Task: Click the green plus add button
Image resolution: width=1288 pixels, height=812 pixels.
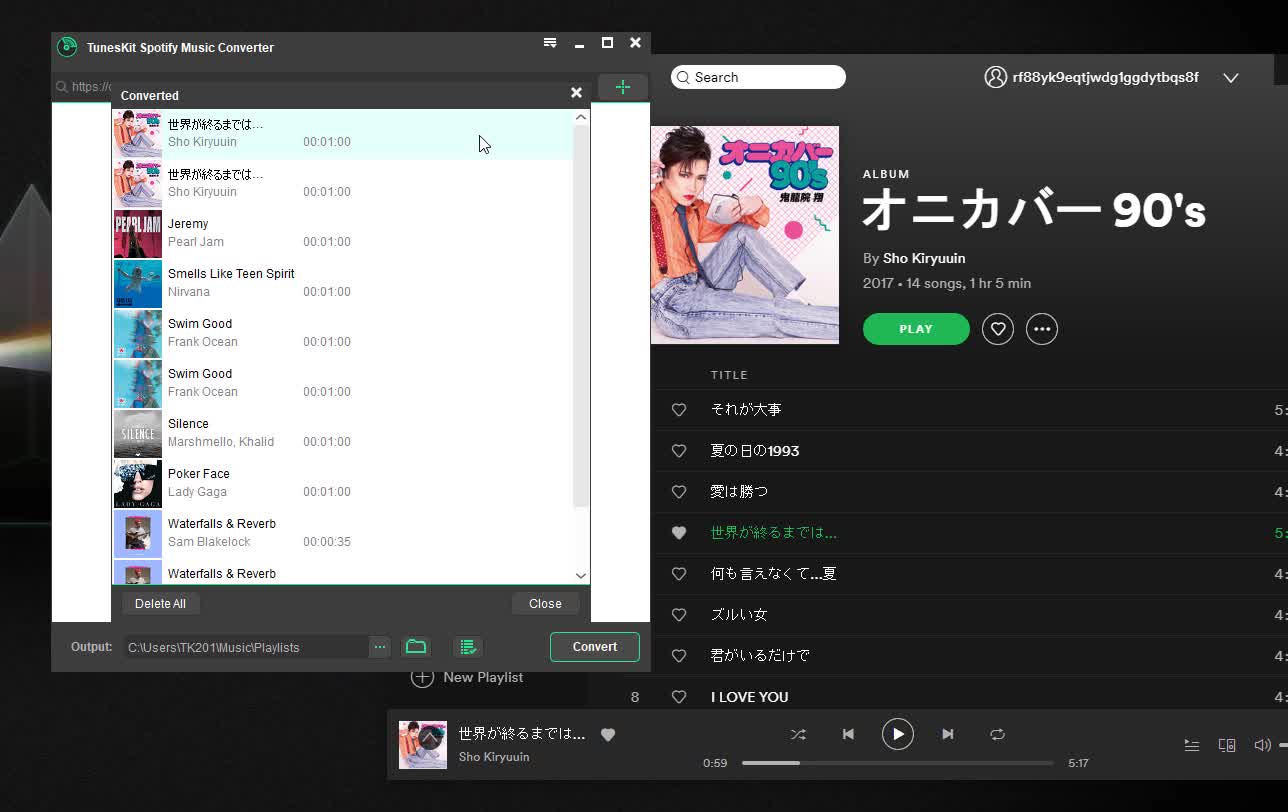Action: point(623,87)
